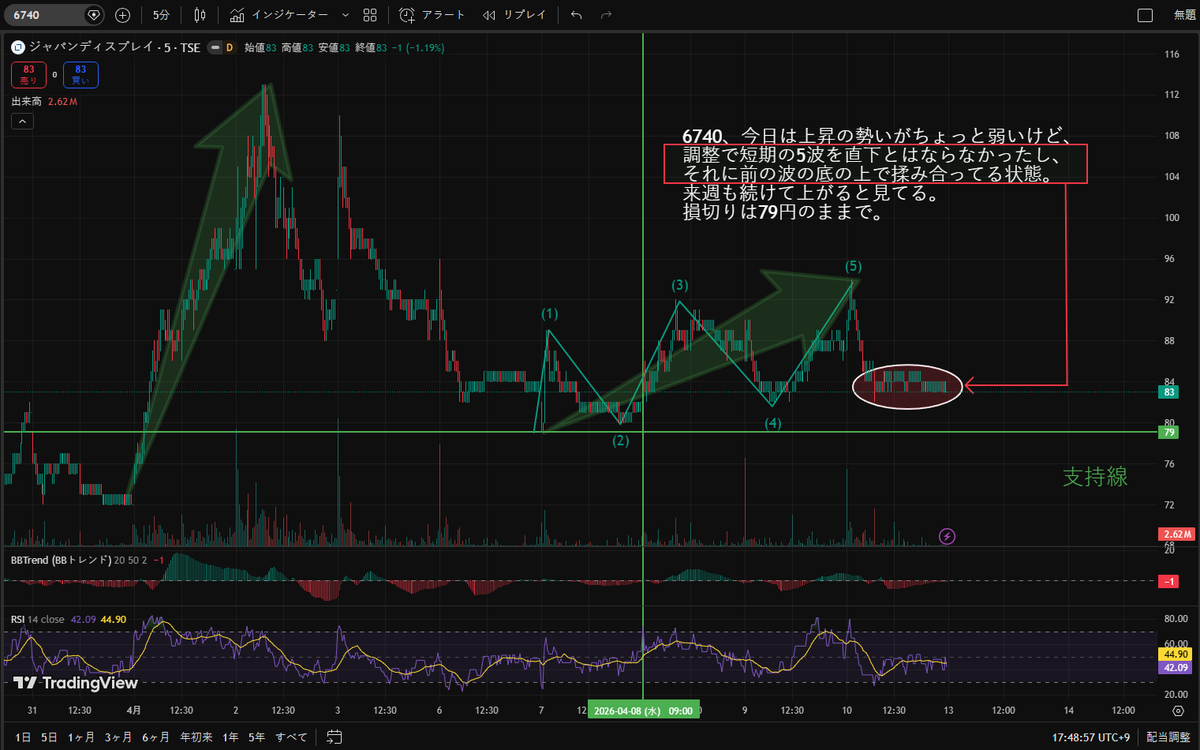Screen dimensions: 1200x750
Task: Click the 支持線 support line label
Action: pos(1095,477)
